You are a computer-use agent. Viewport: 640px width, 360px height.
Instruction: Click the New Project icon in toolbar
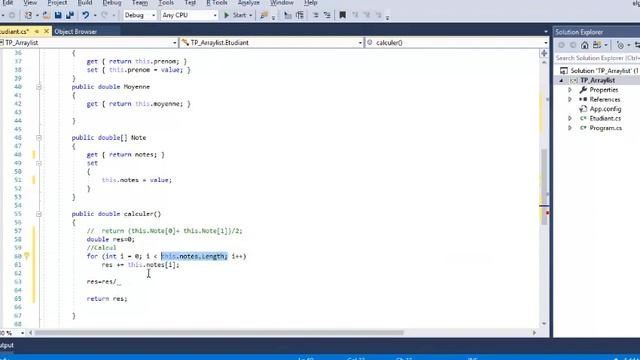28,15
